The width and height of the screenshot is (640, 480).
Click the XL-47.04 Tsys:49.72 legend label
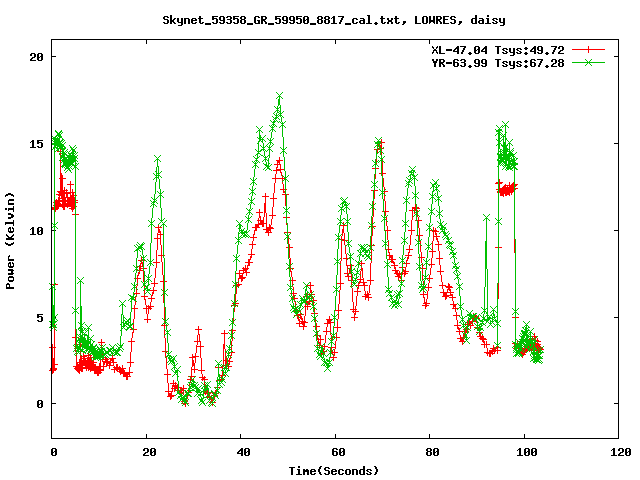pyautogui.click(x=498, y=50)
